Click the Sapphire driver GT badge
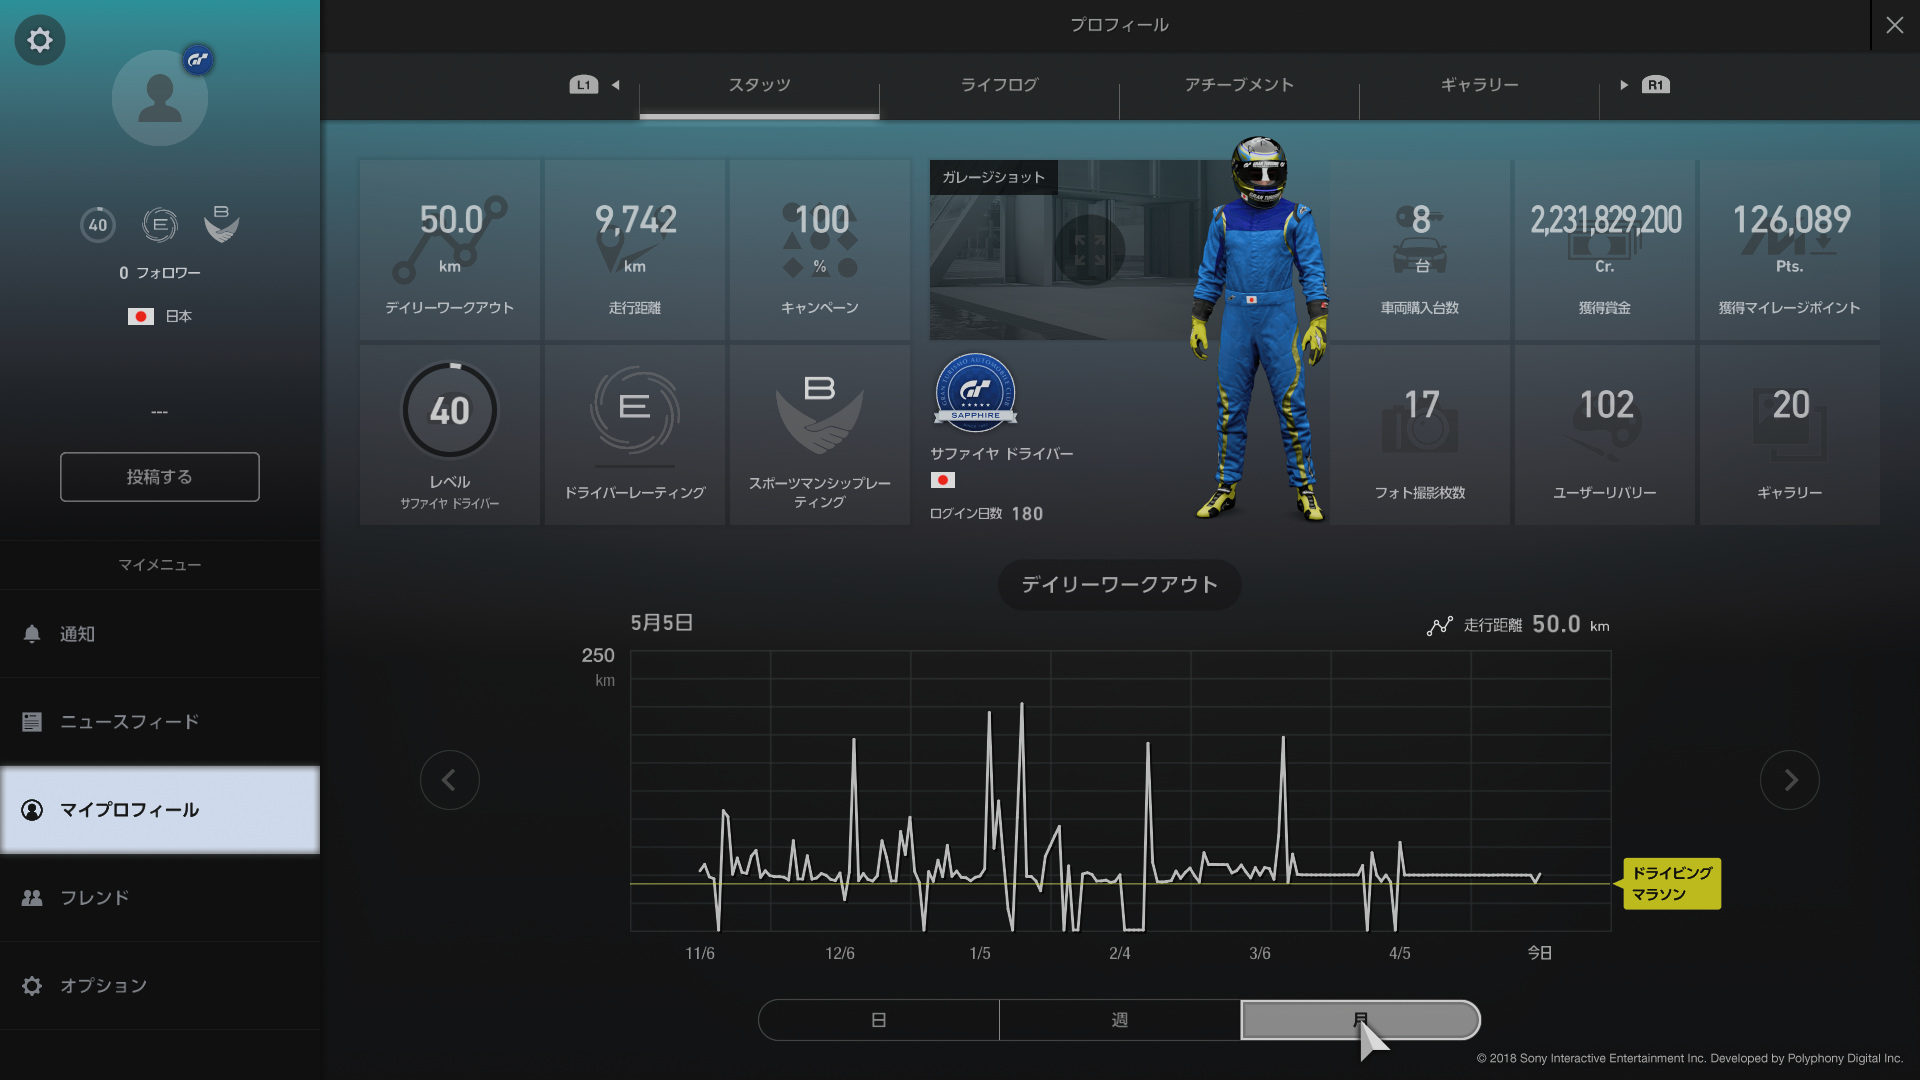The width and height of the screenshot is (1920, 1080). (x=975, y=392)
